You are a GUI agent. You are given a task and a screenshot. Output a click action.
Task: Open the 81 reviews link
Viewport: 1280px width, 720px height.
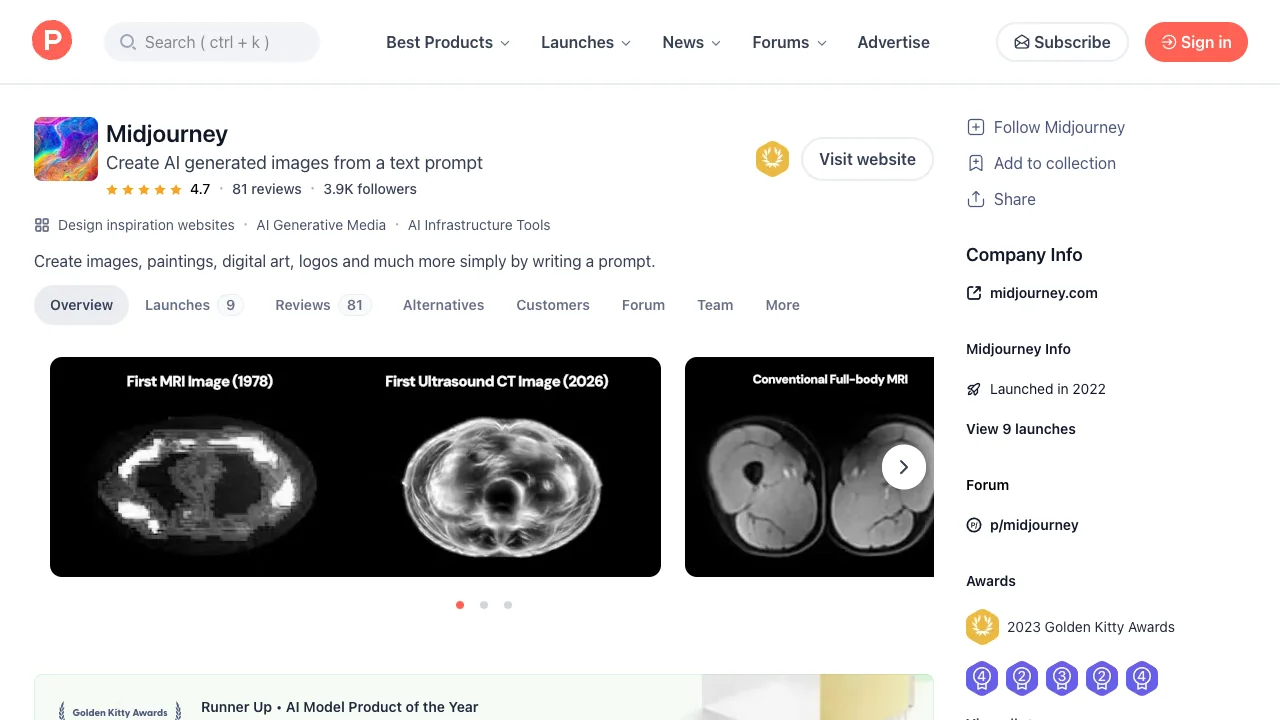coord(266,189)
